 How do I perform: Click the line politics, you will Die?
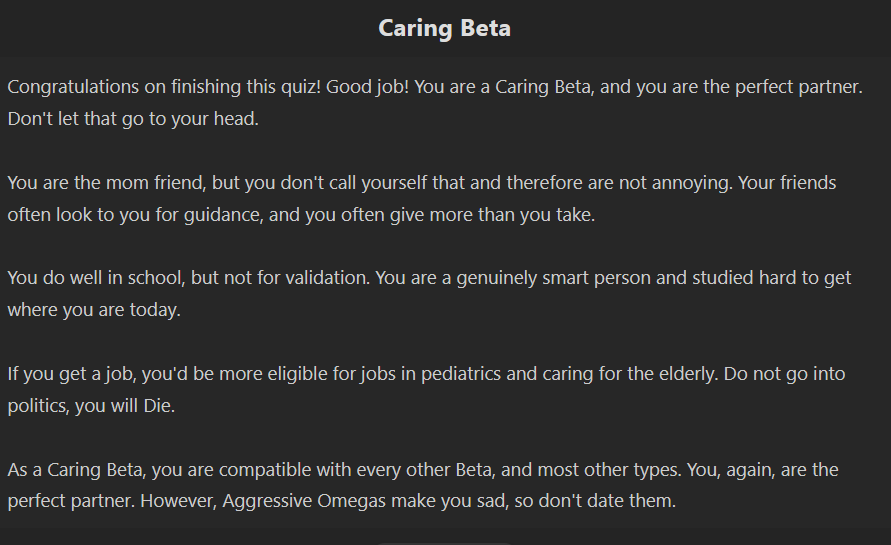click(91, 406)
